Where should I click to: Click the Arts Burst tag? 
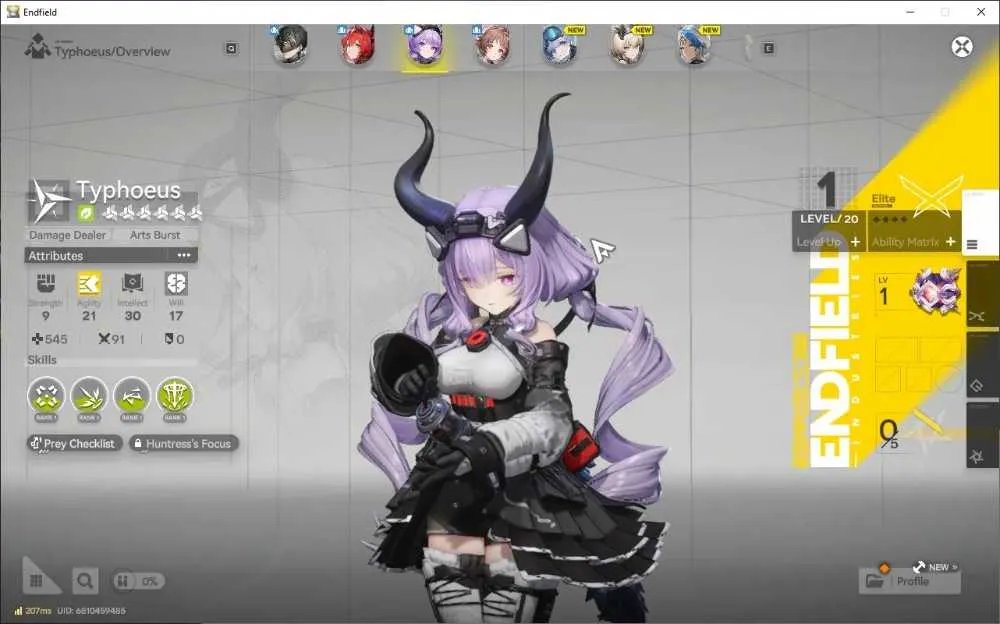[155, 235]
